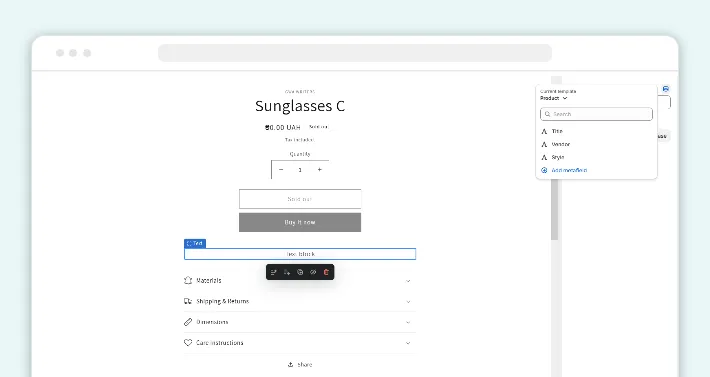Click the Shipping & Returns truck icon
The height and width of the screenshot is (377, 710).
point(188,301)
